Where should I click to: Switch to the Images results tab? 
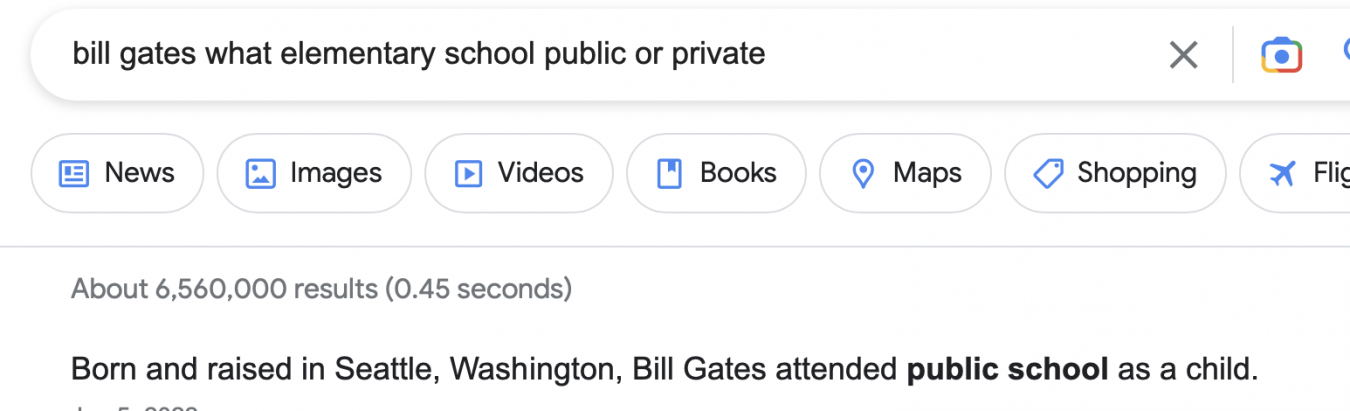pyautogui.click(x=335, y=173)
